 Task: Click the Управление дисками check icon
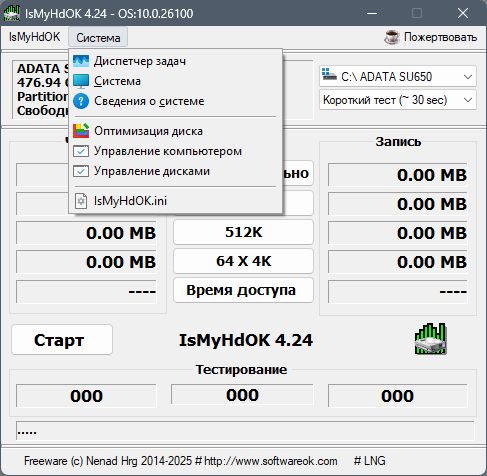(x=81, y=171)
